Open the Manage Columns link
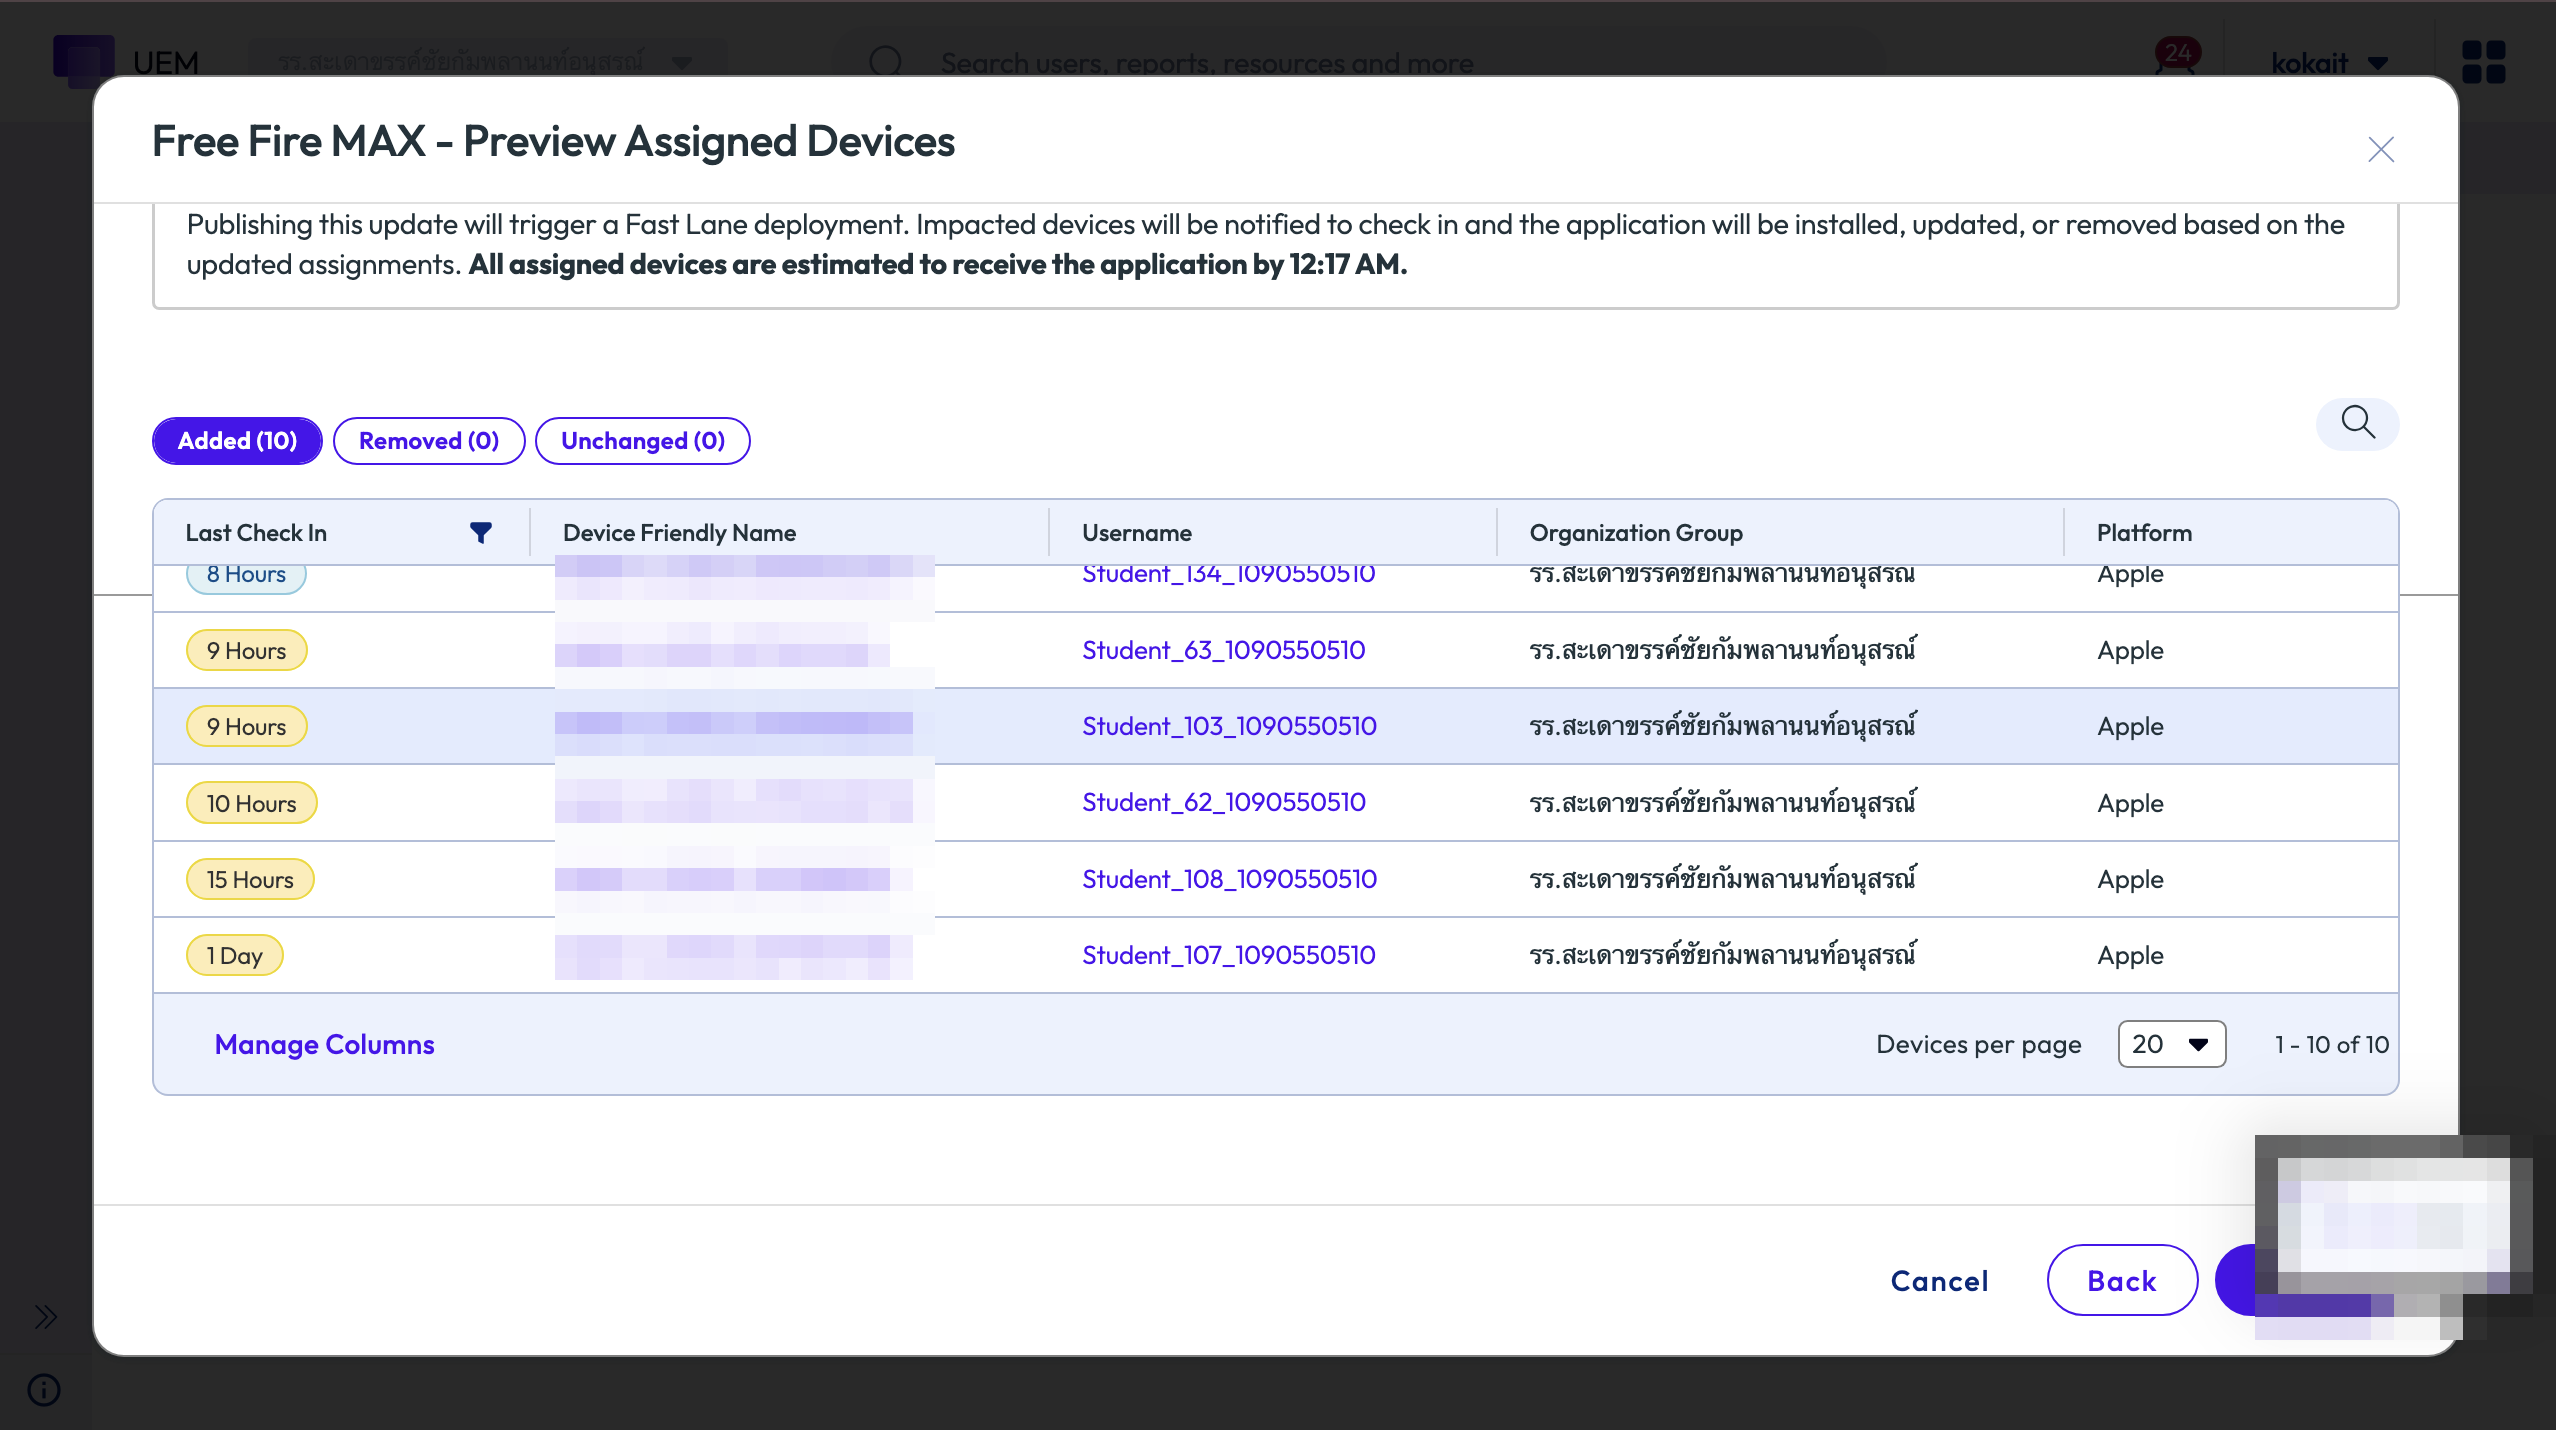The image size is (2556, 1430). 324,1044
